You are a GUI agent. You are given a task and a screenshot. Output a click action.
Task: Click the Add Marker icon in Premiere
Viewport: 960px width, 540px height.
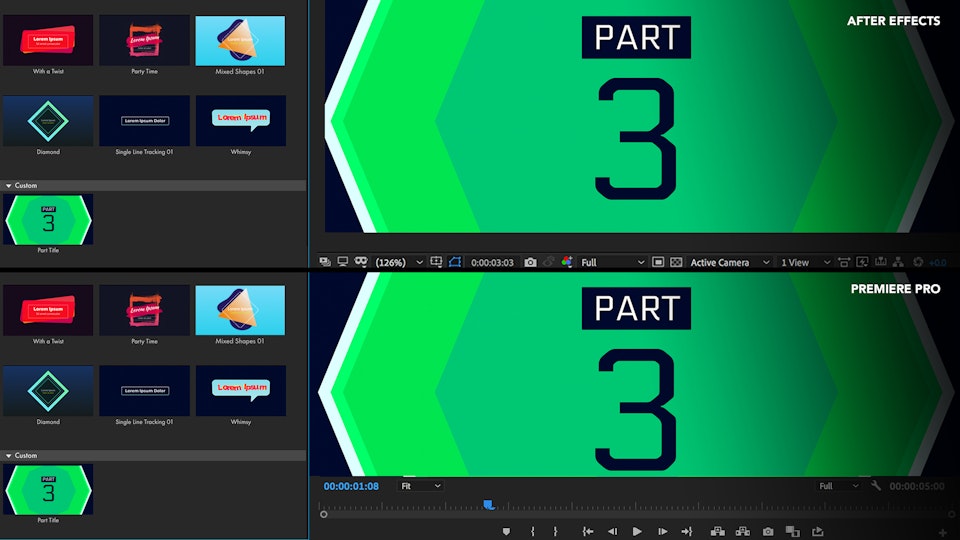click(506, 531)
